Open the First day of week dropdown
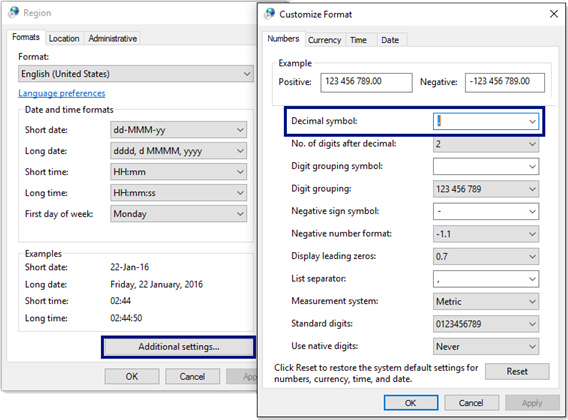Image resolution: width=568 pixels, height=420 pixels. [x=179, y=214]
